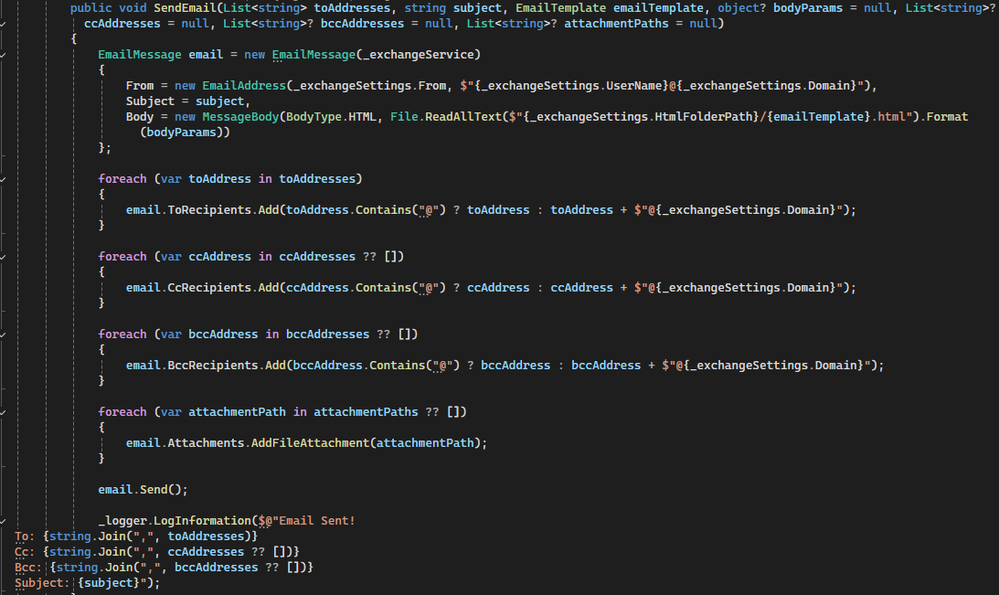The height and width of the screenshot is (595, 999).
Task: Collapse the EmailMessage email initializer fold chevron
Action: [x=3, y=55]
